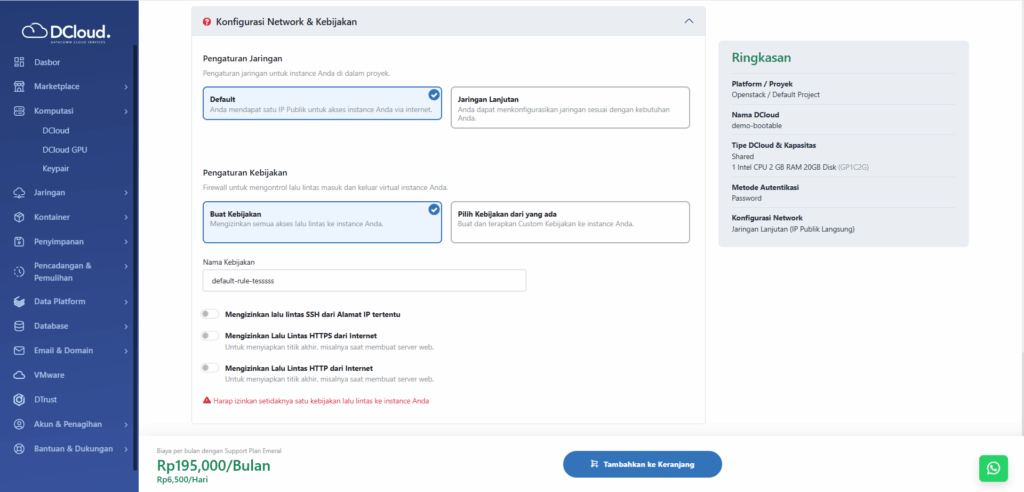Collapse the Konfigurasi Network & Kebijakan section
Screen dimensions: 1024x492
click(688, 21)
